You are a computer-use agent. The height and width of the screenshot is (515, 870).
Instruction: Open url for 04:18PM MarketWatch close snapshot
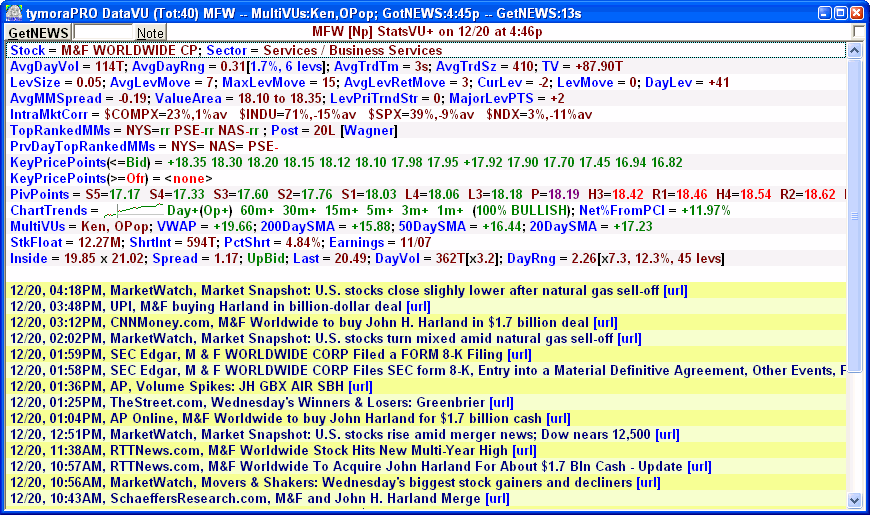(675, 290)
